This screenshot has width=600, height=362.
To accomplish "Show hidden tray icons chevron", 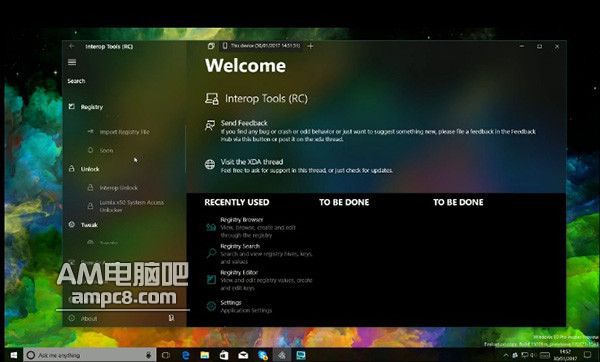I will point(506,355).
